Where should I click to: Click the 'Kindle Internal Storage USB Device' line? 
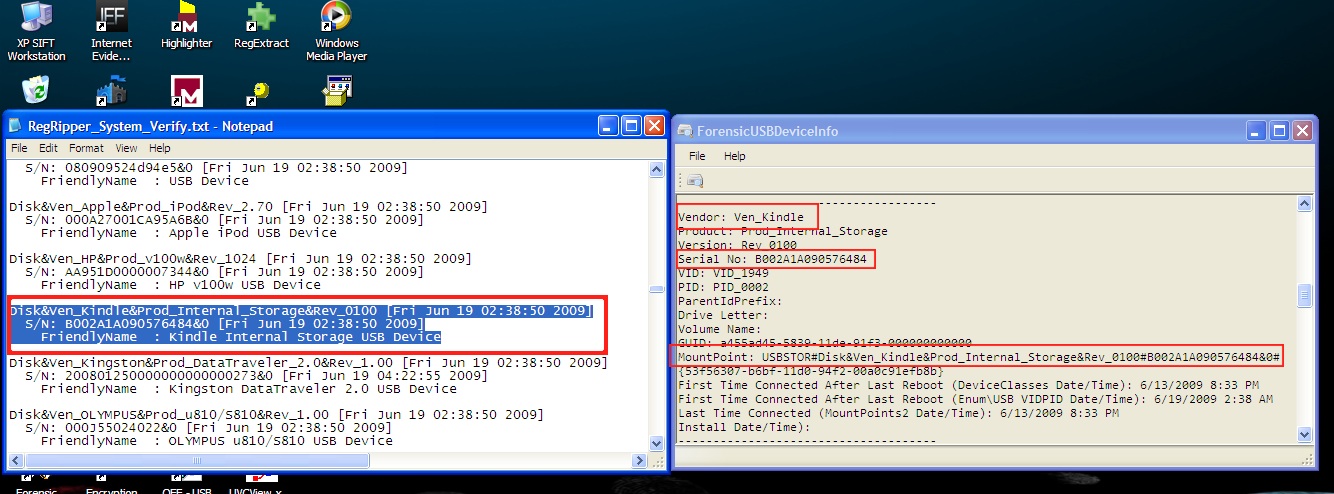pyautogui.click(x=241, y=337)
